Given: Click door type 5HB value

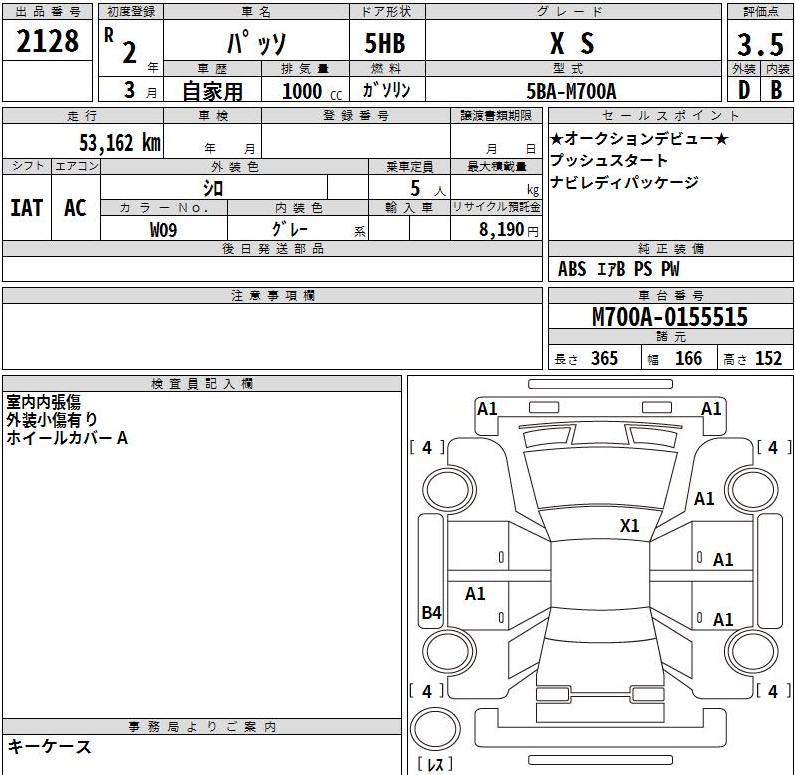Looking at the screenshot, I should coord(385,44).
